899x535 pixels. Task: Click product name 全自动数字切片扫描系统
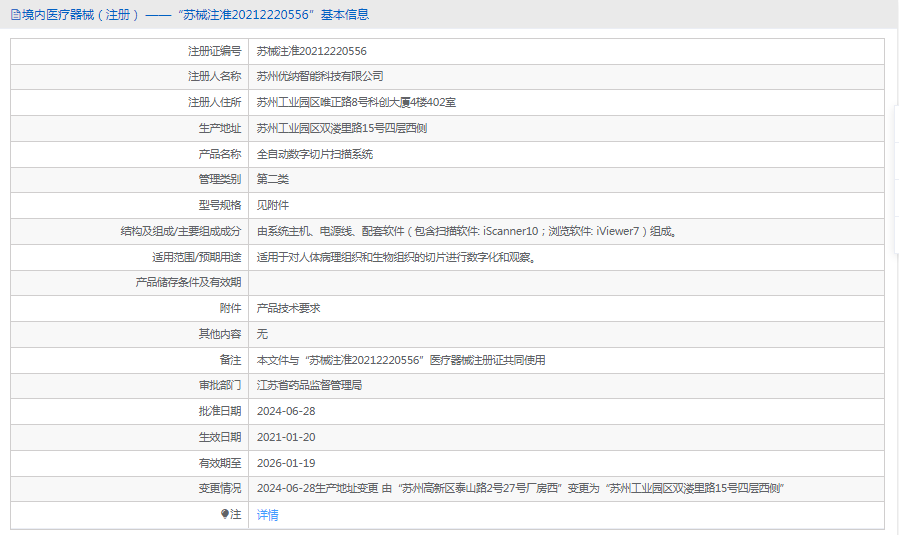pyautogui.click(x=315, y=154)
